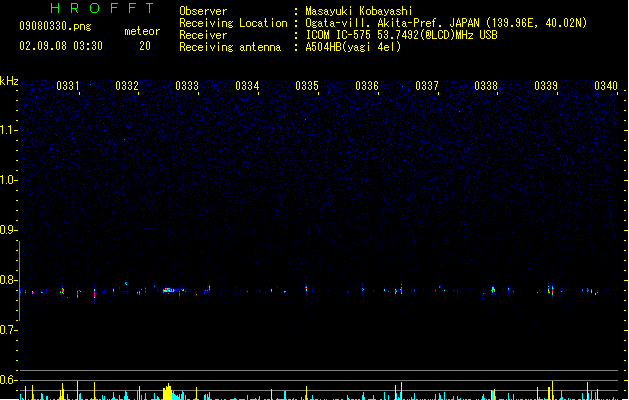Click the date stamp 02.09.08 03:30

click(61, 46)
